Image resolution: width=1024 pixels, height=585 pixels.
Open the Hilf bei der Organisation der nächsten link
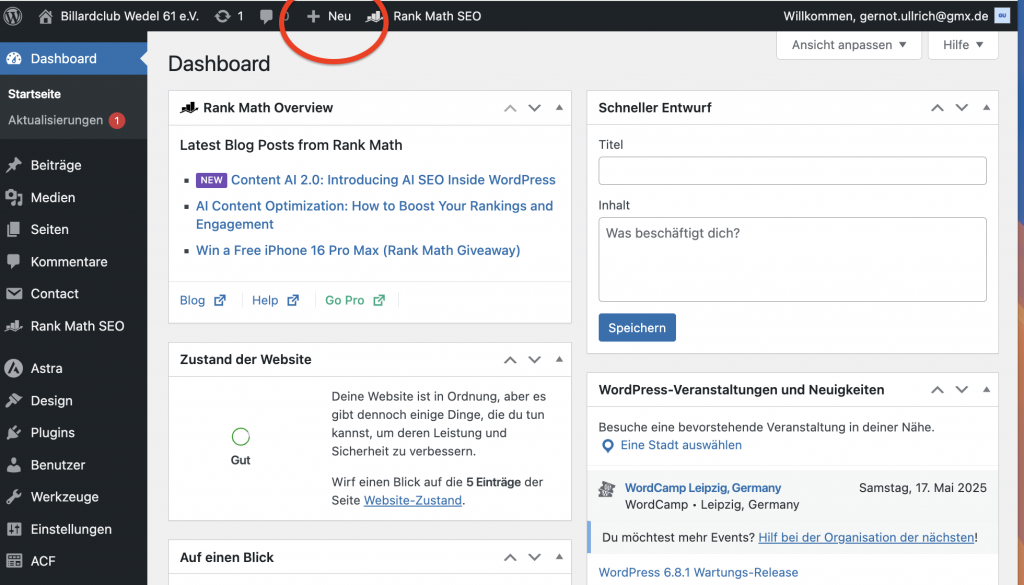(866, 537)
